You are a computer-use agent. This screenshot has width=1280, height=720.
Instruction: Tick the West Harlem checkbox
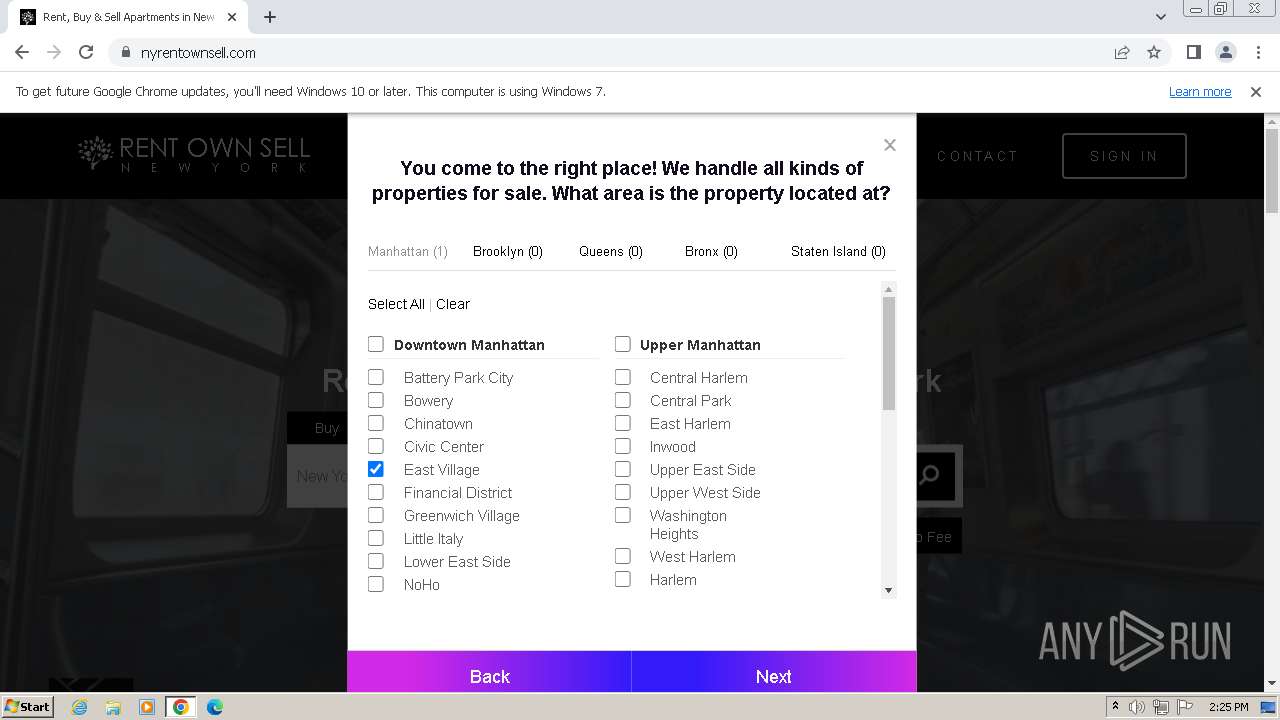pos(623,556)
